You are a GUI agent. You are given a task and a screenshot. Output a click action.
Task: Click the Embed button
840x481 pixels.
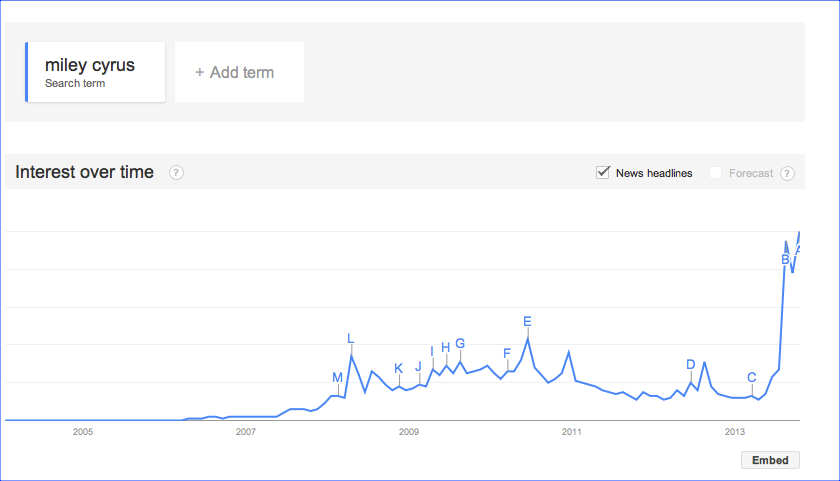[x=770, y=460]
